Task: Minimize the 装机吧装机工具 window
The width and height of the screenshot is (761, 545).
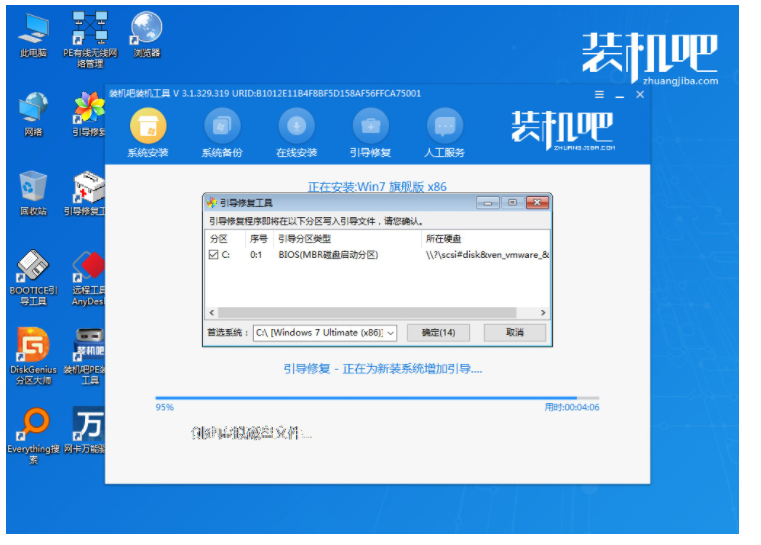Action: click(x=620, y=95)
